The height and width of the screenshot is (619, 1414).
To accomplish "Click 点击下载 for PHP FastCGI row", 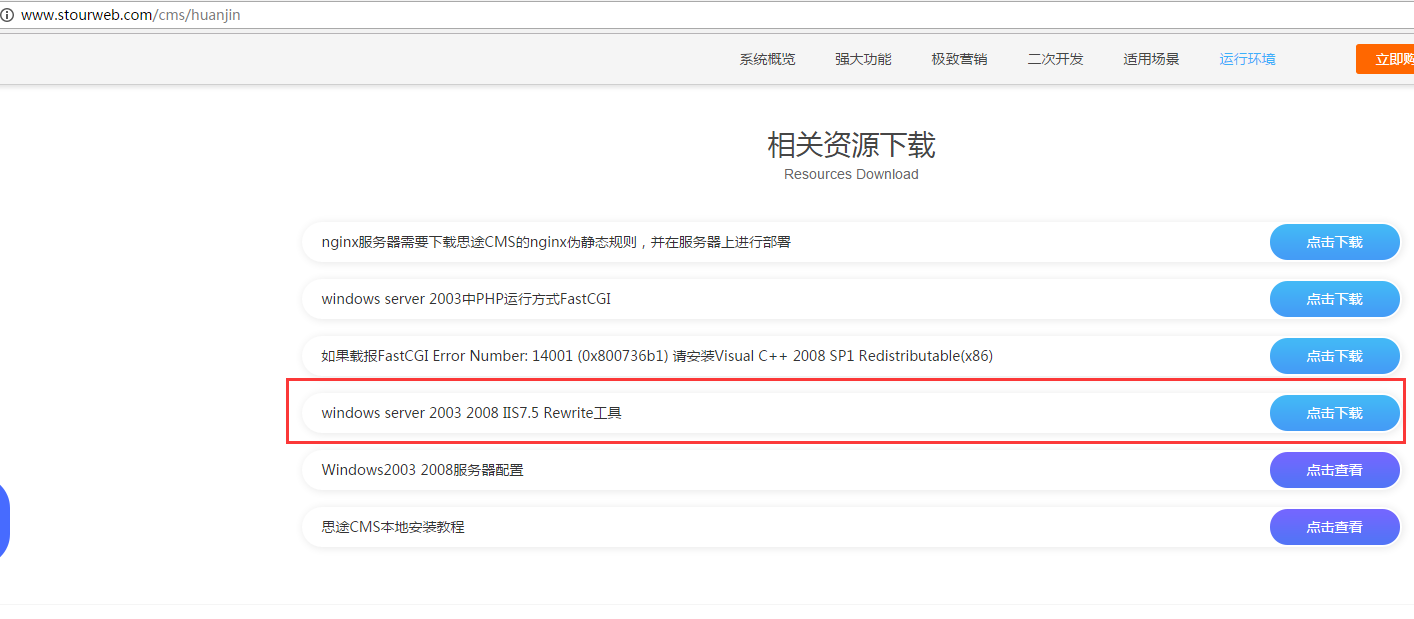I will click(x=1334, y=299).
